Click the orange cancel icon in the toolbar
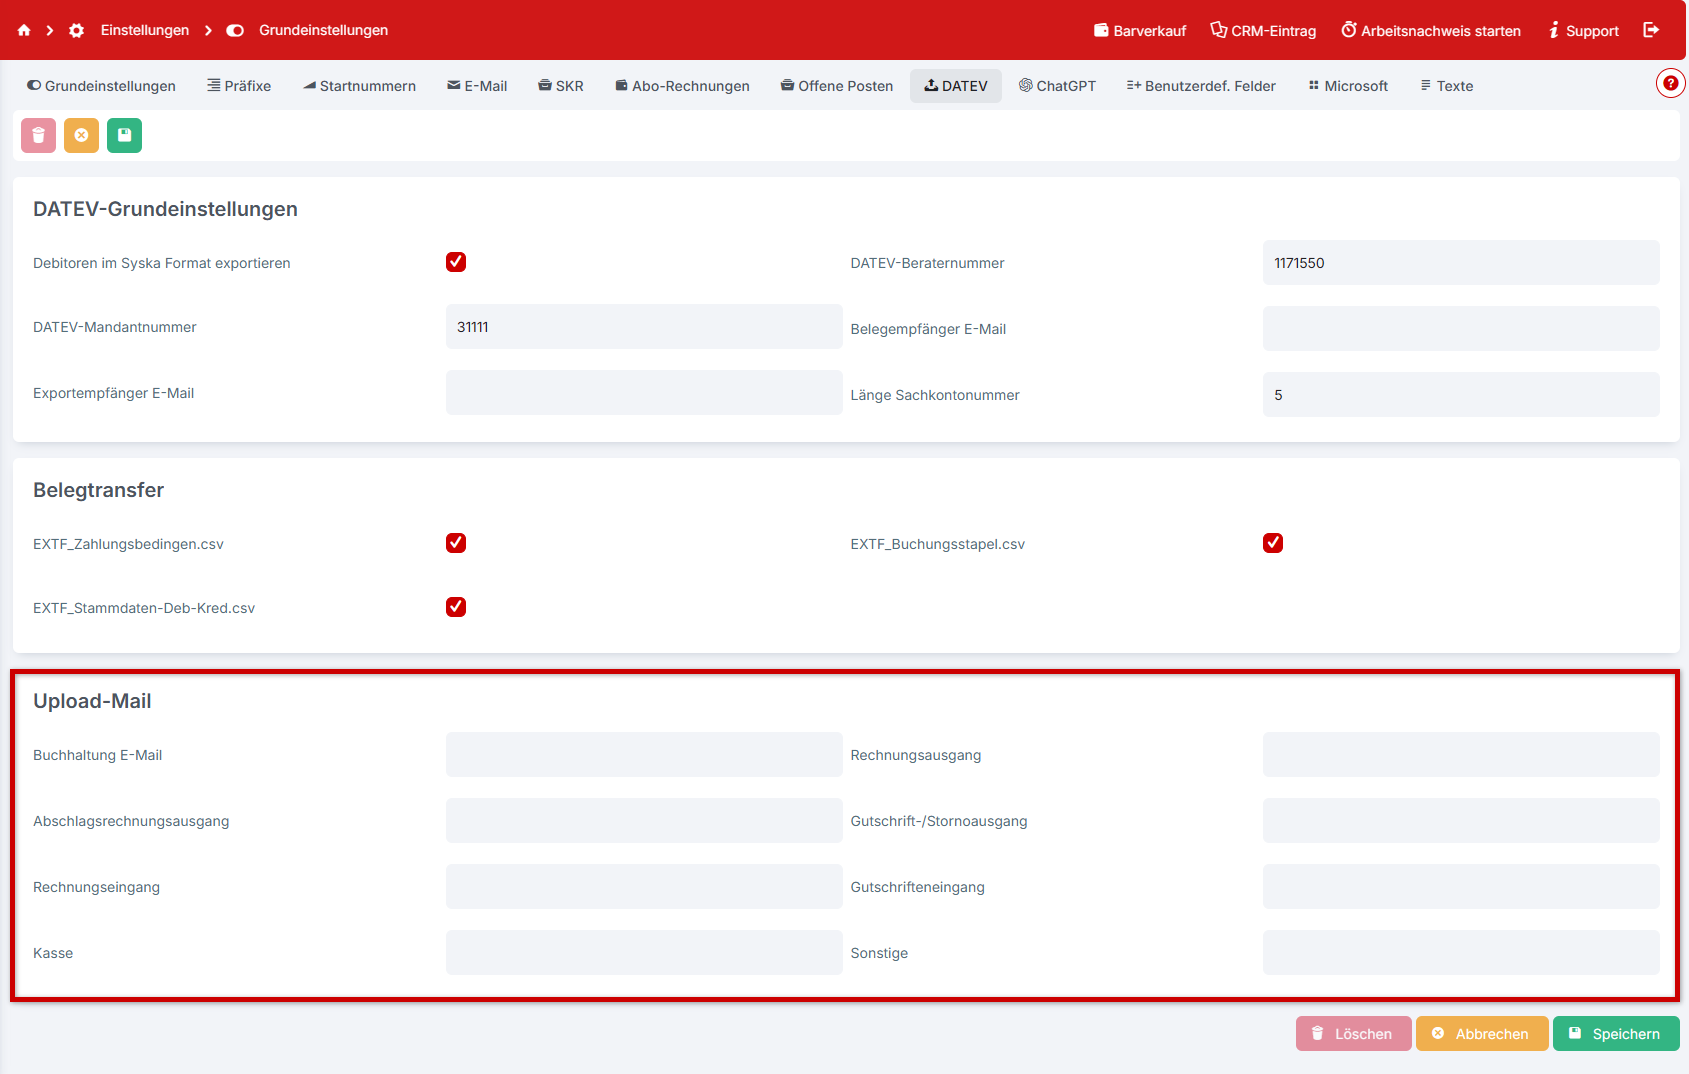Viewport: 1689px width, 1074px height. tap(81, 135)
